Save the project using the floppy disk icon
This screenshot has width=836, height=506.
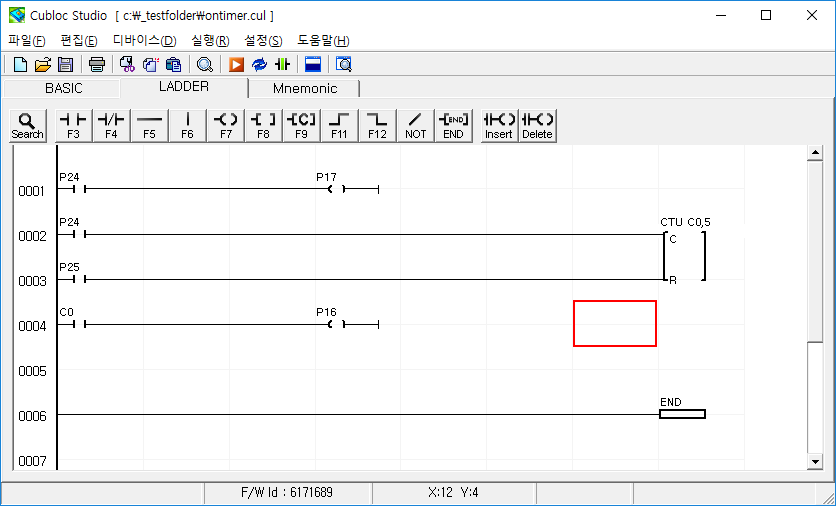click(x=65, y=65)
